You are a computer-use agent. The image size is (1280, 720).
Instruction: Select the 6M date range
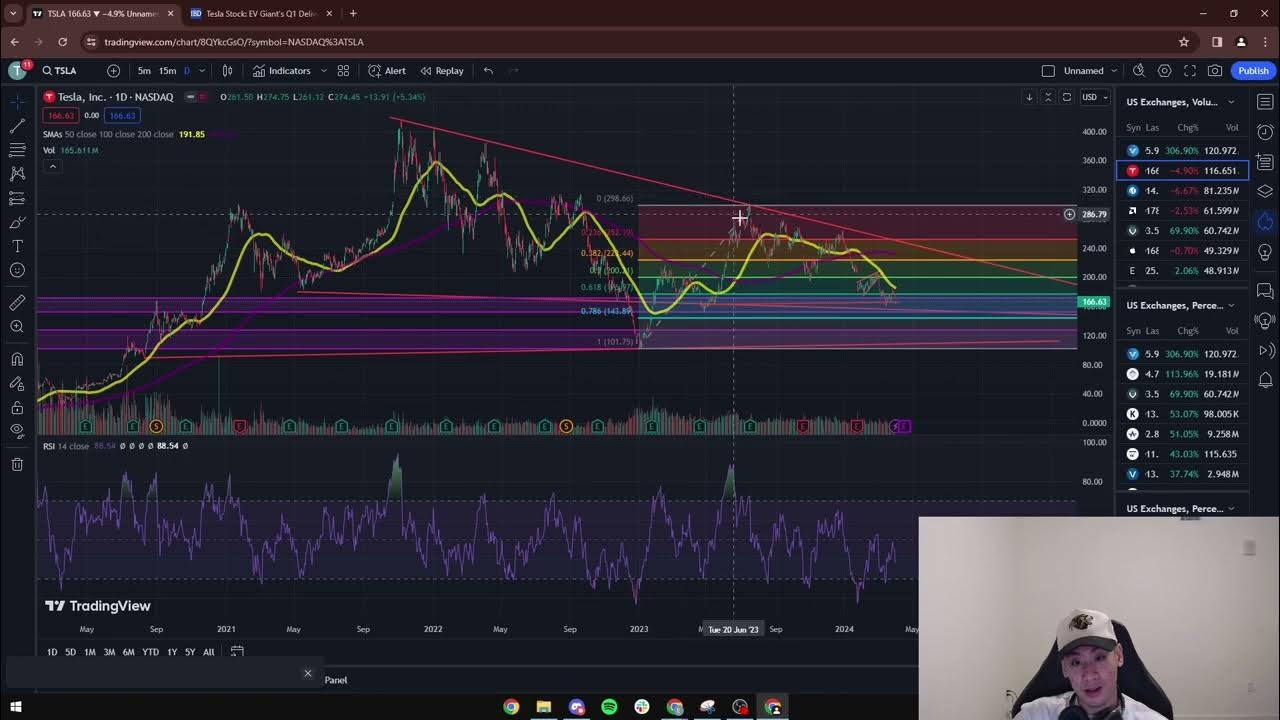128,652
